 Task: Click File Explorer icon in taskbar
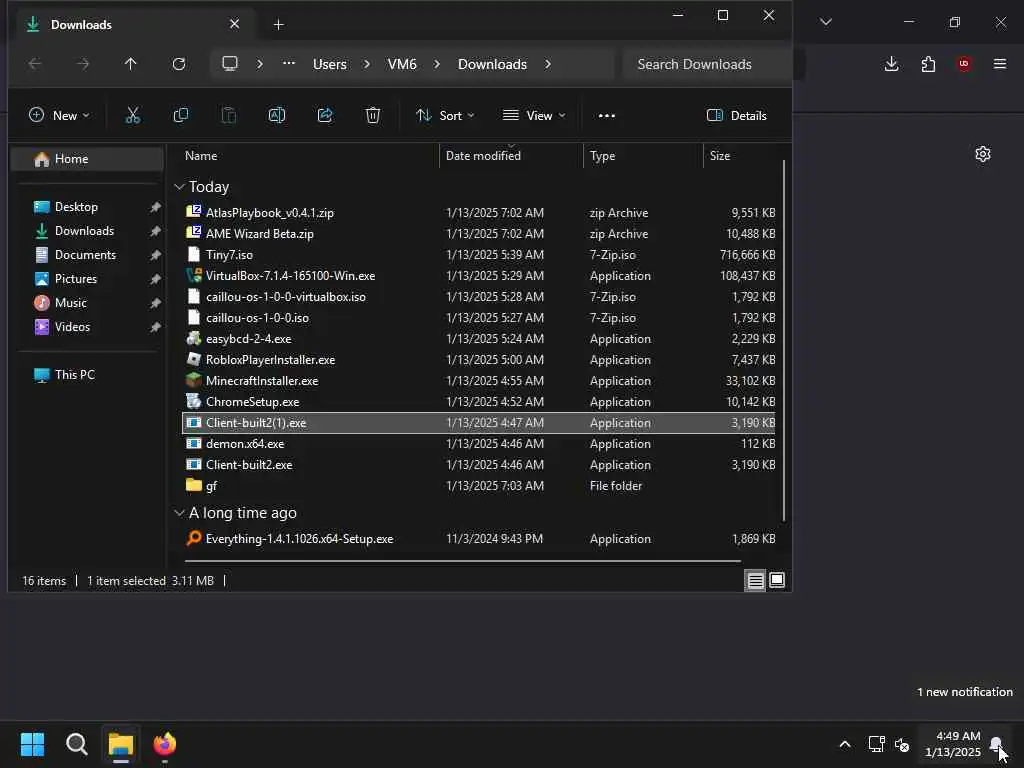[121, 744]
